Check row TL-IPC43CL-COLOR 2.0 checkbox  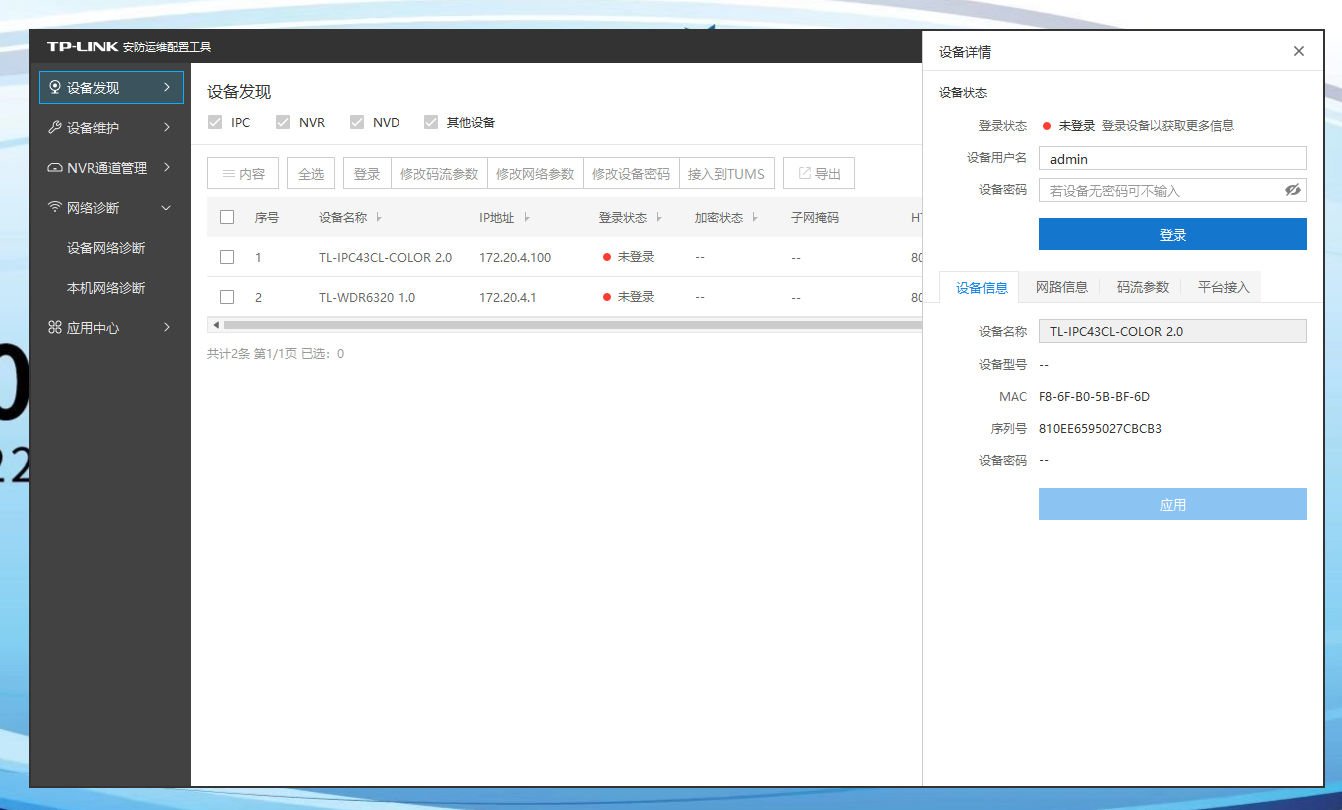coord(227,257)
